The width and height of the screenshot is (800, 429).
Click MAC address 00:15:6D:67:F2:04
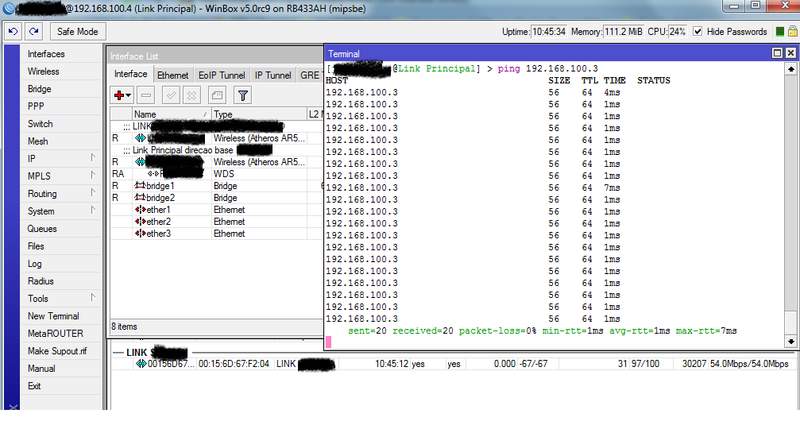(x=234, y=364)
